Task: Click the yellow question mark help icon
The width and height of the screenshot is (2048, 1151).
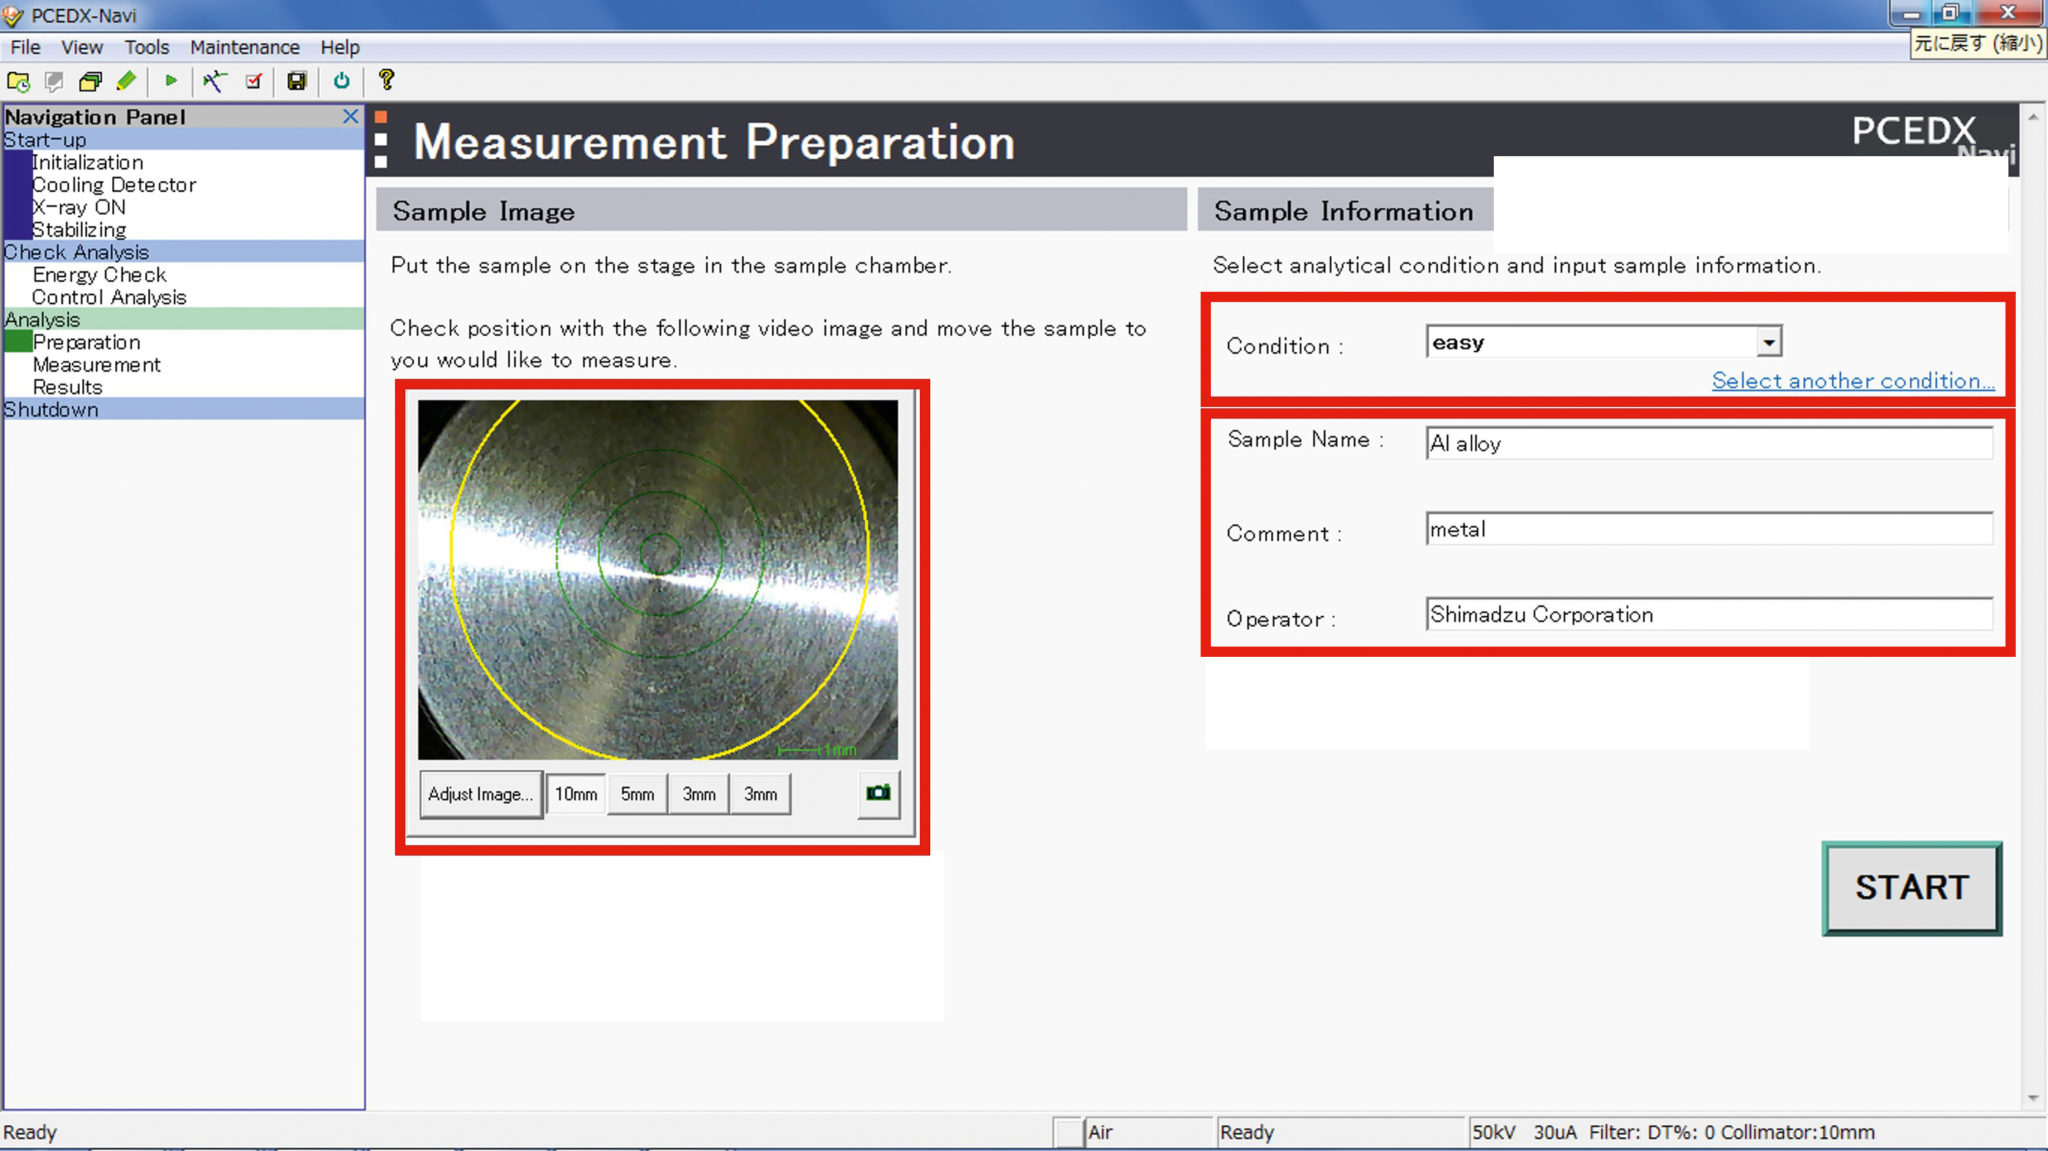Action: [x=387, y=80]
